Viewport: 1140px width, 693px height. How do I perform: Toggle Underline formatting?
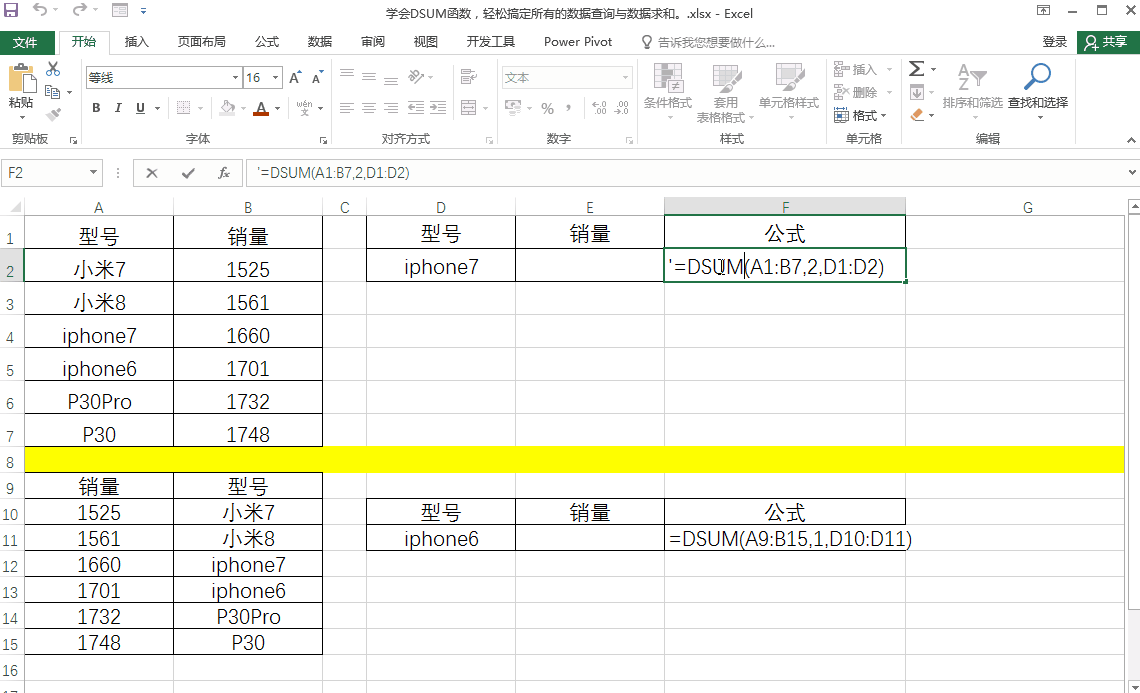(x=140, y=108)
